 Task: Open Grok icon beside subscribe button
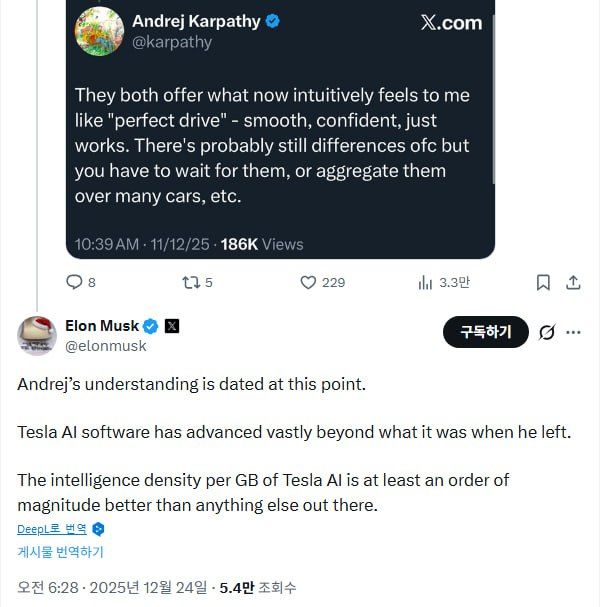547,333
